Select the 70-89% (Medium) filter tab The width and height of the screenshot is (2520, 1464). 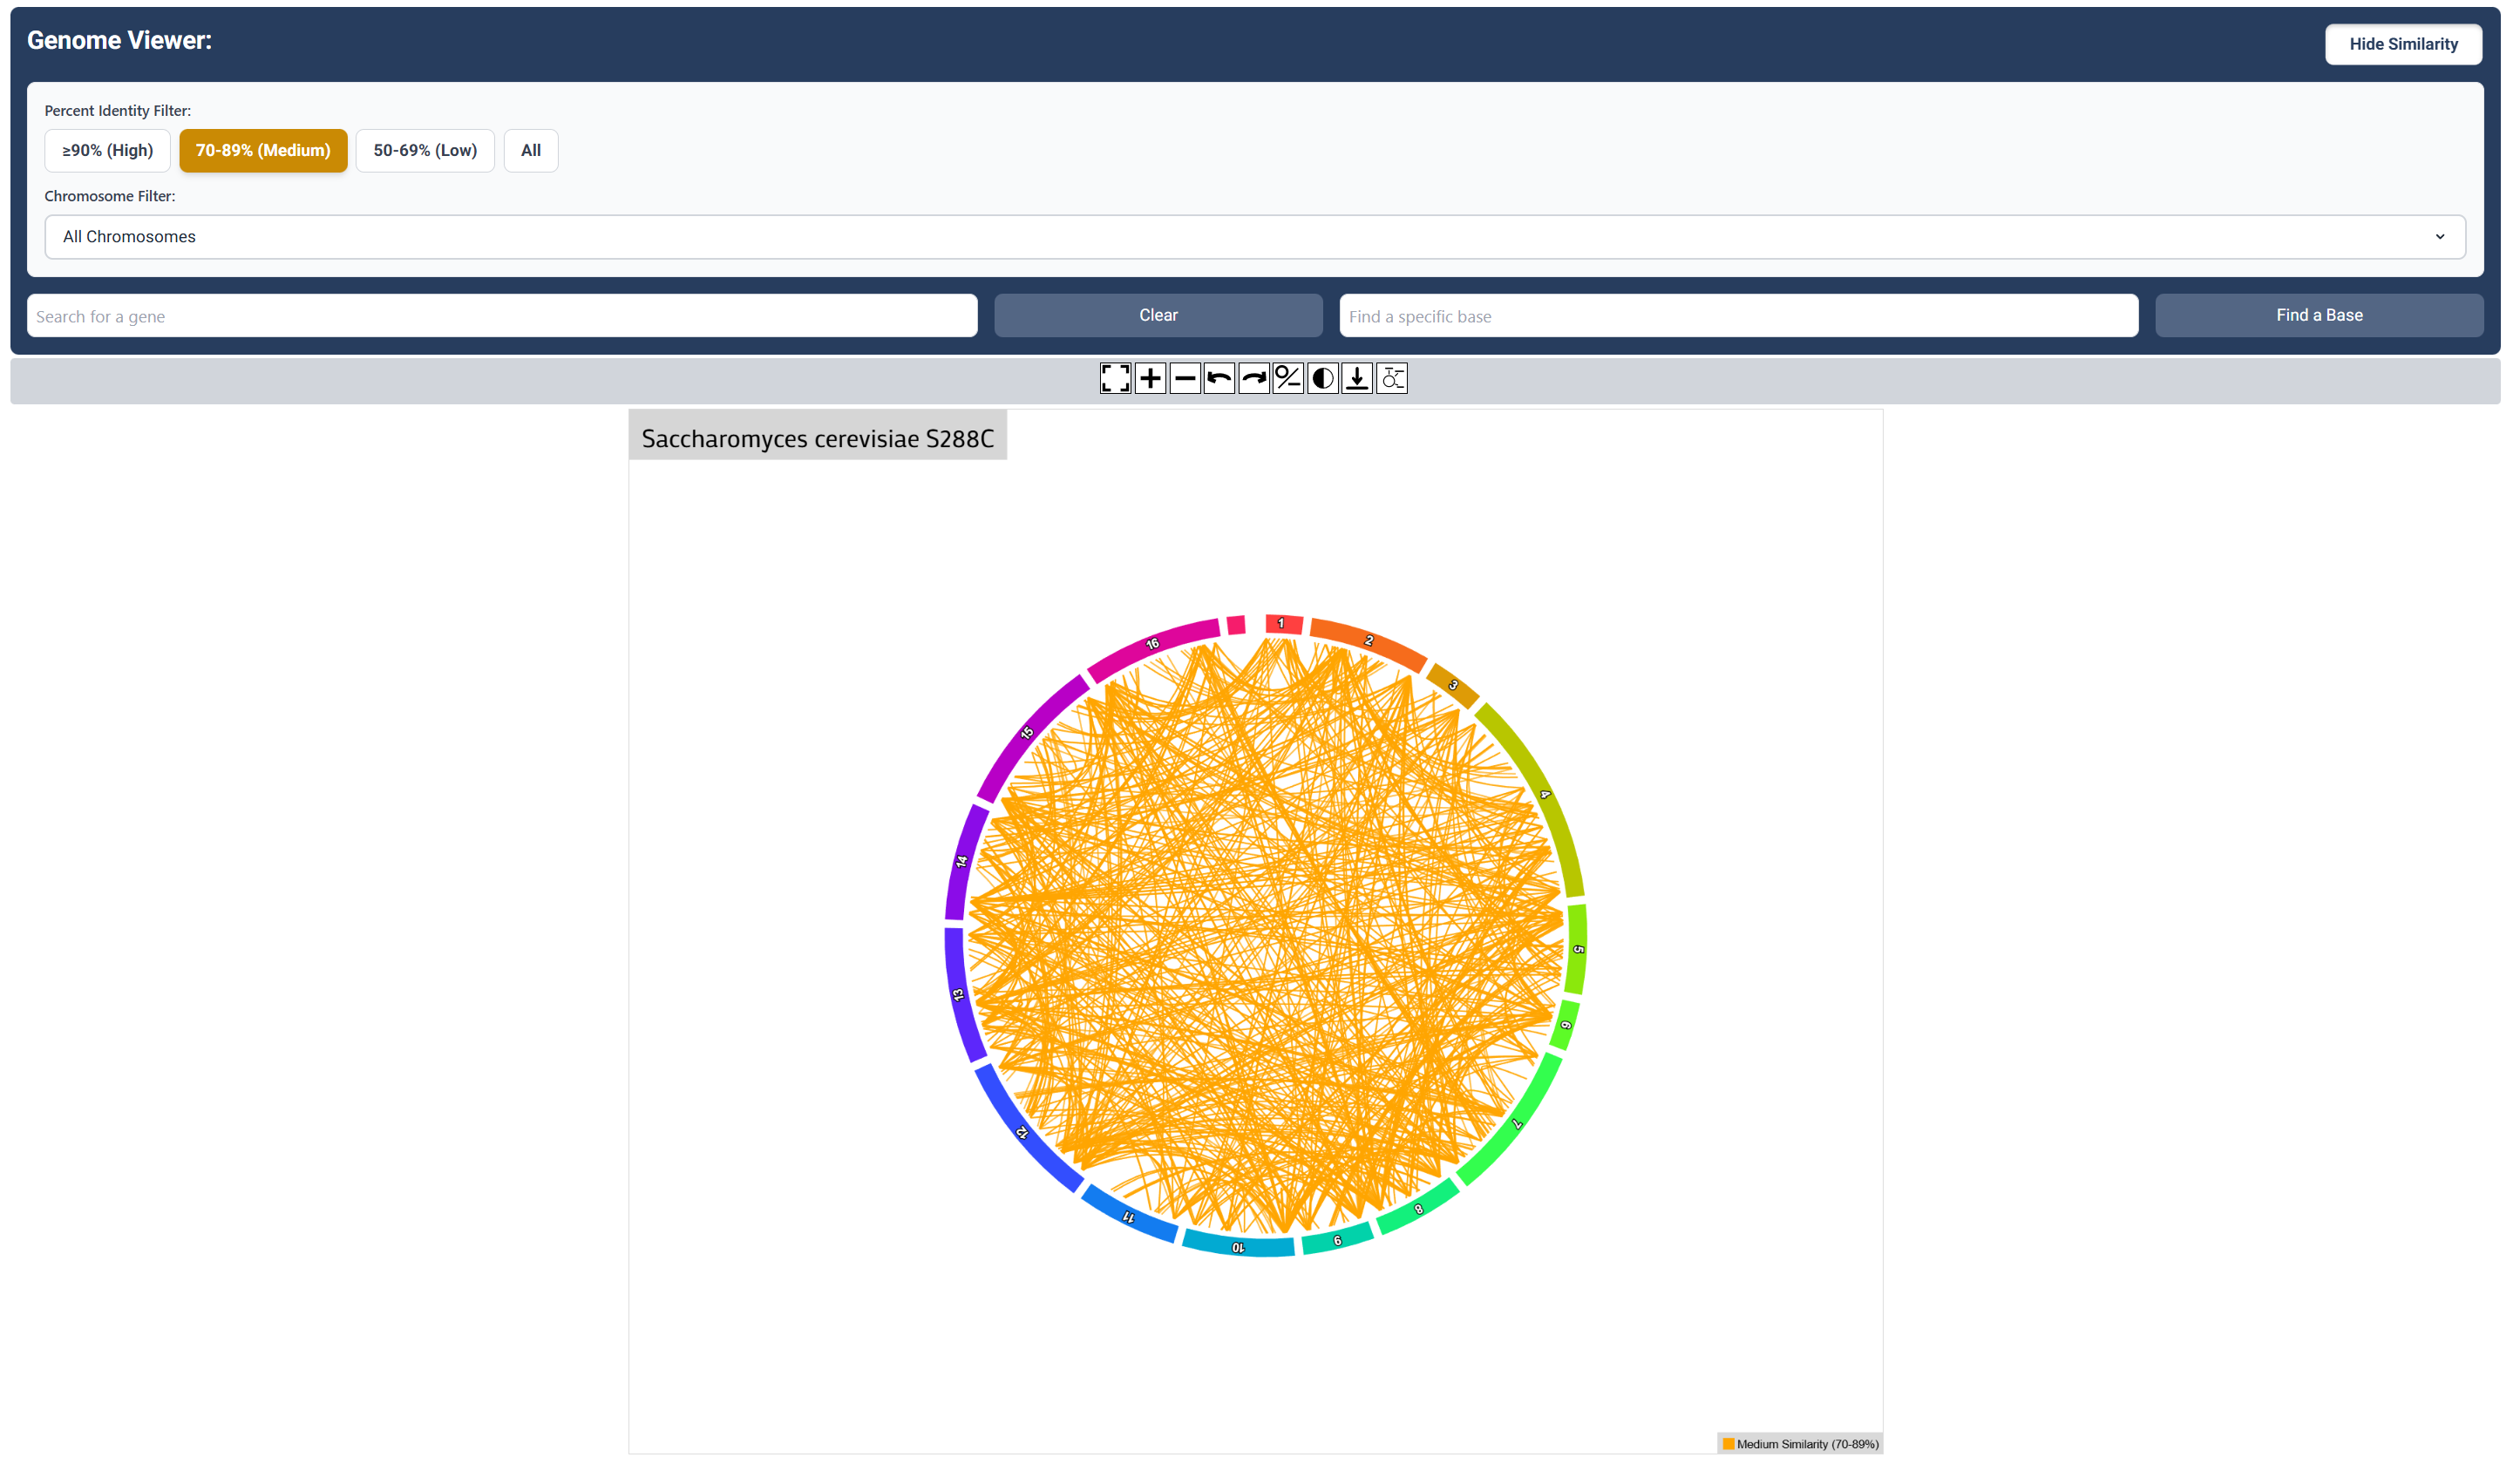coord(263,150)
